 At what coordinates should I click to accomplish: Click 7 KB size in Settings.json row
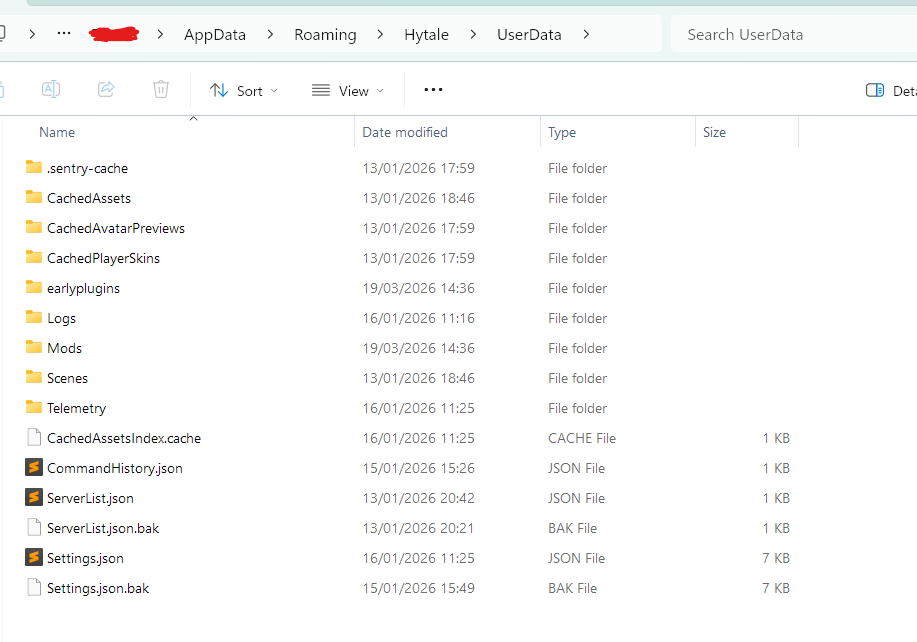click(775, 558)
